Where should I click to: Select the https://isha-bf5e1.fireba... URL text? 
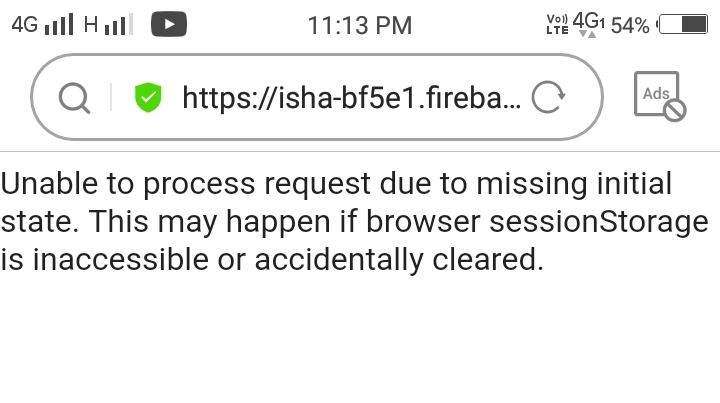click(x=351, y=97)
